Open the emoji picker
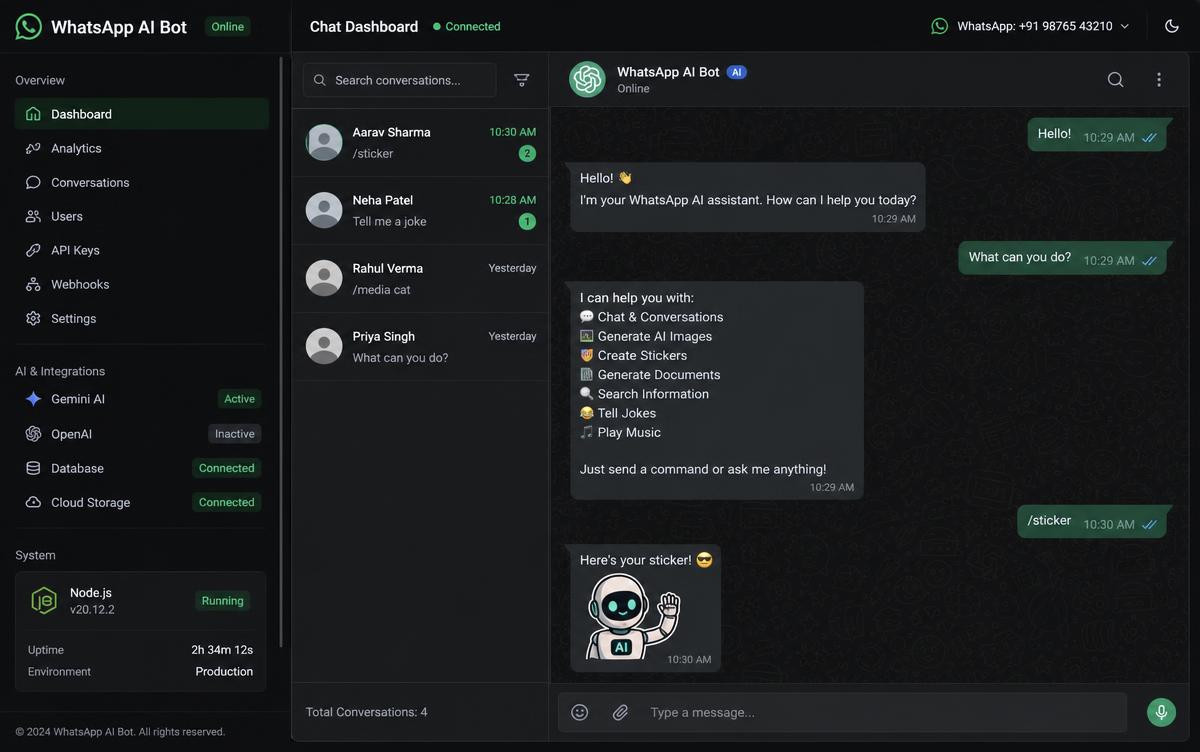1200x752 pixels. [x=580, y=712]
